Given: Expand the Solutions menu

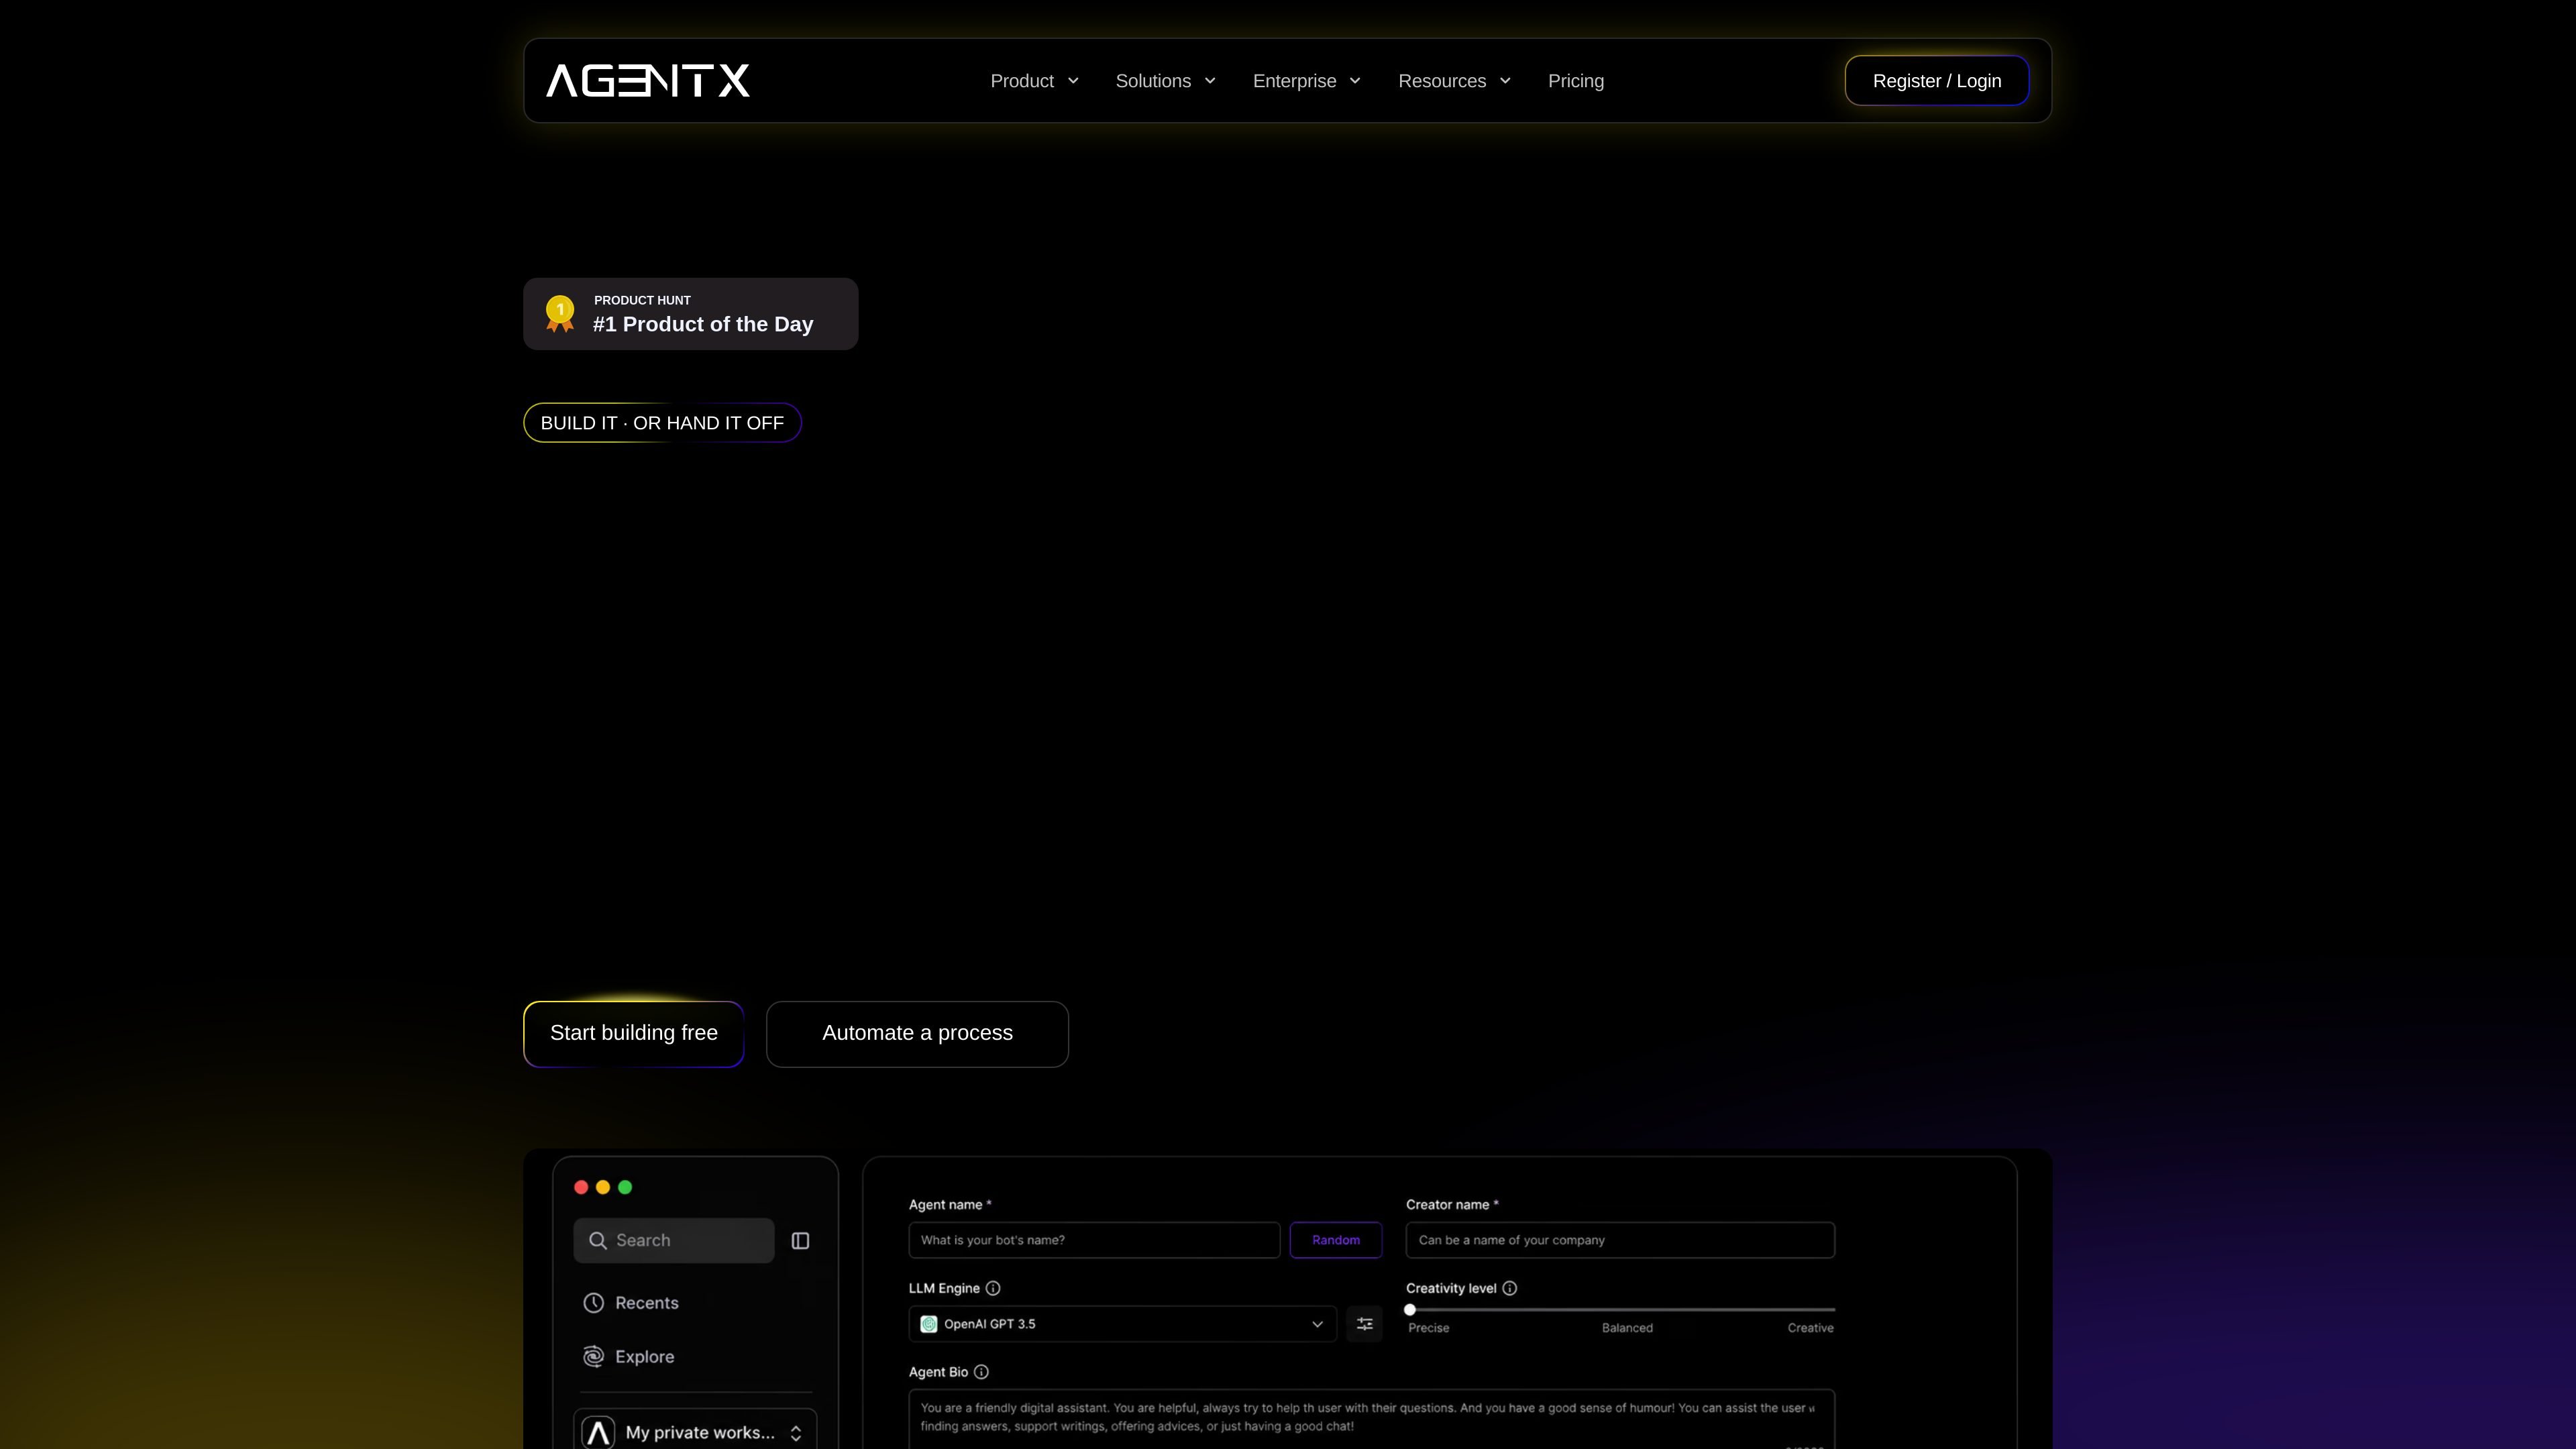Looking at the screenshot, I should point(1165,81).
